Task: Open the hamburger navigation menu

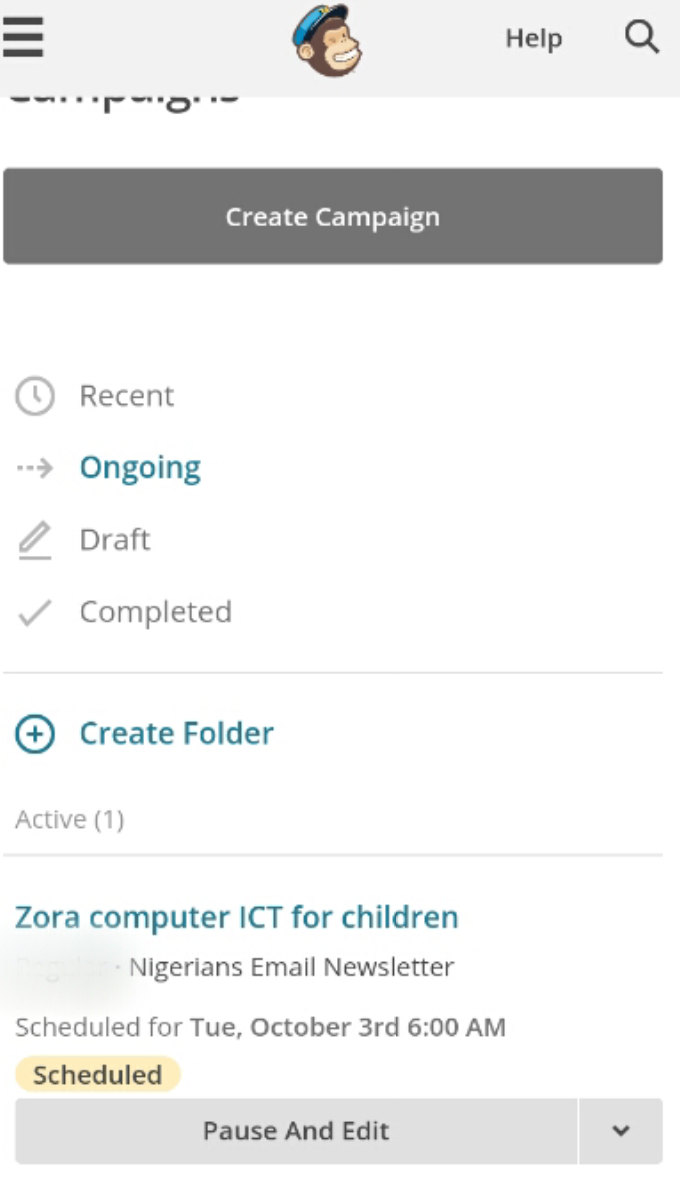Action: (22, 38)
